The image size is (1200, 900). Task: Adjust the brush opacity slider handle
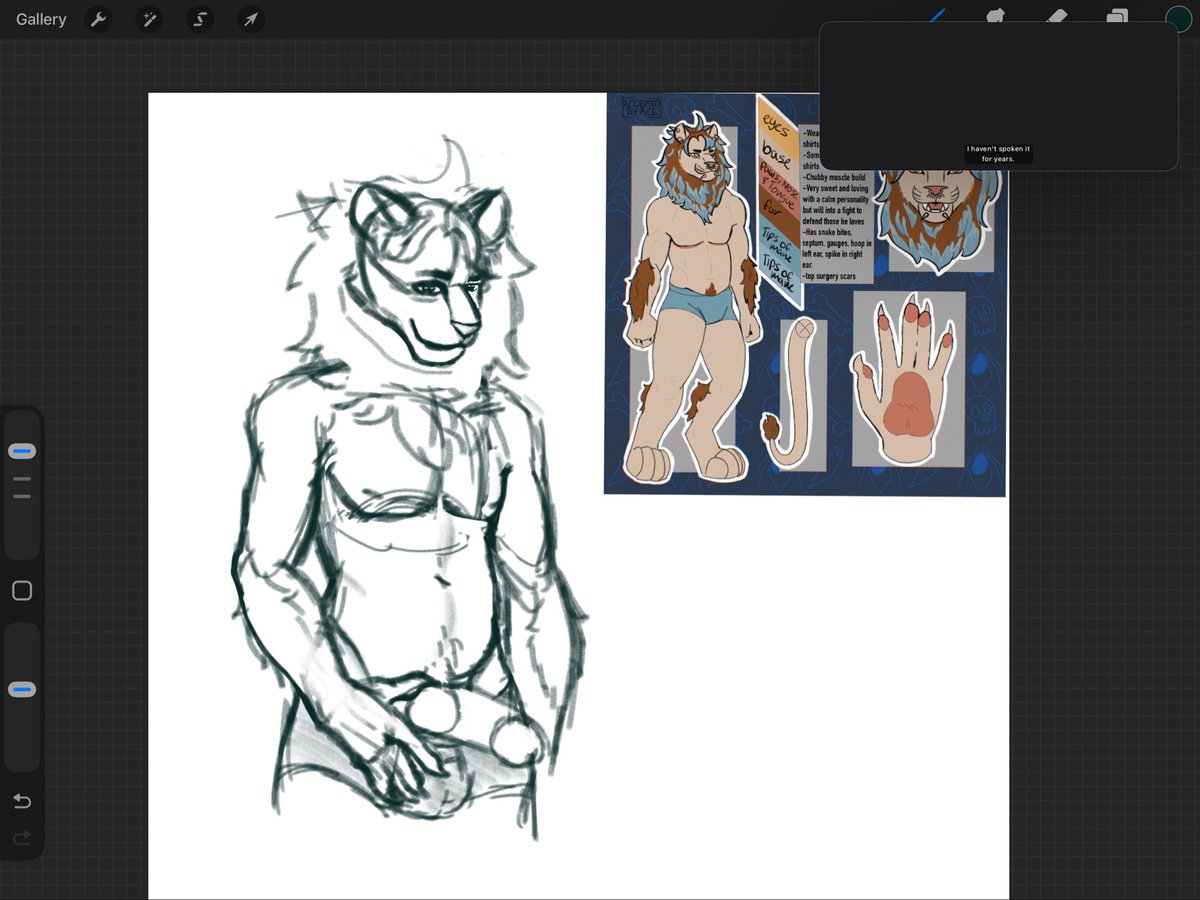22,690
